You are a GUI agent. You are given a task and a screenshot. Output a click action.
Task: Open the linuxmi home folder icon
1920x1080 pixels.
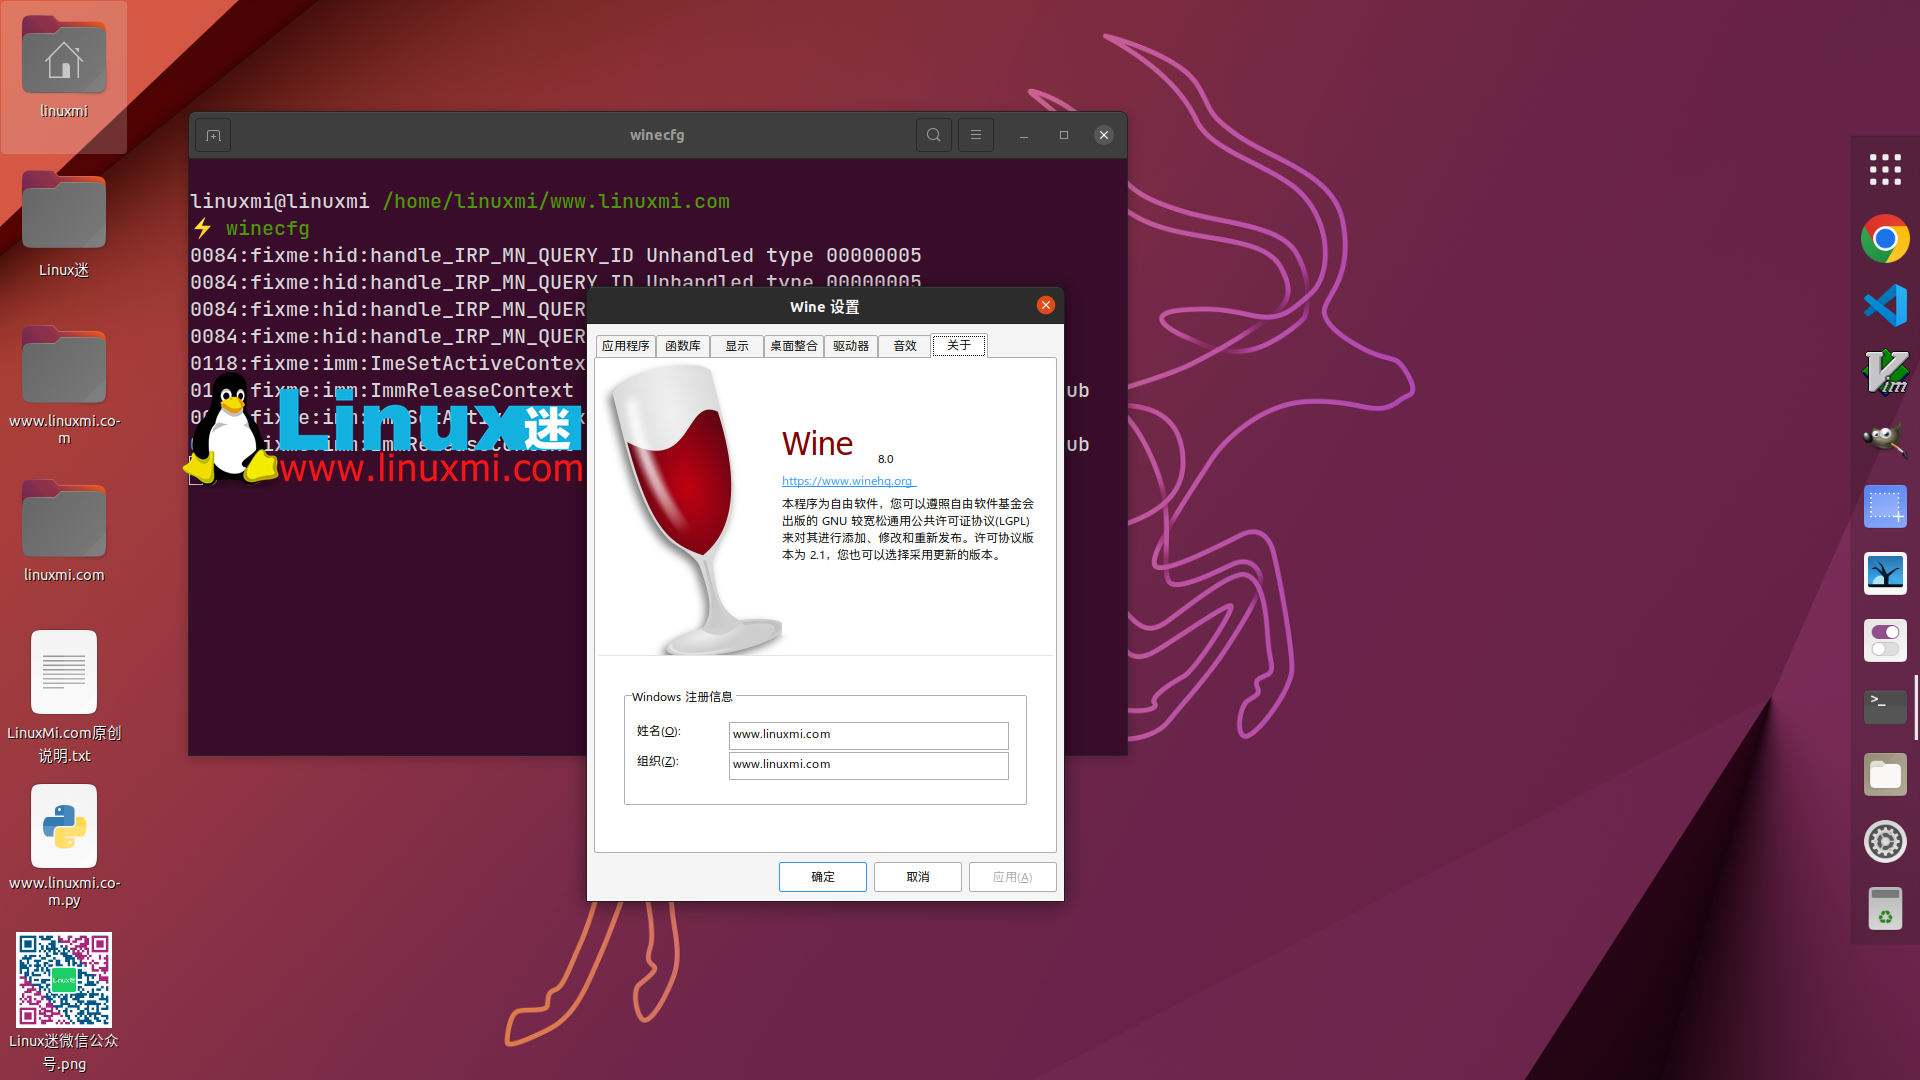[x=64, y=57]
